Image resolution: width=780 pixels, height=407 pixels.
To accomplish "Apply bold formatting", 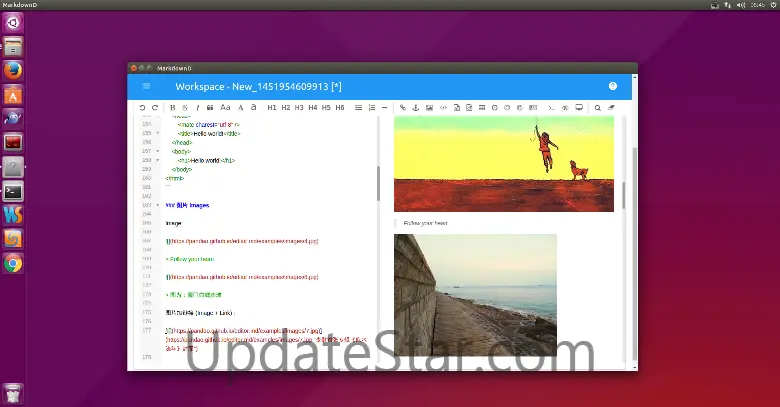I will coord(173,107).
